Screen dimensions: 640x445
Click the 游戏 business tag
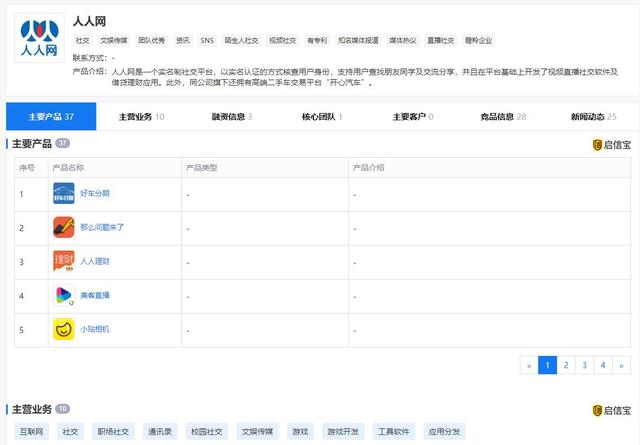coord(300,432)
